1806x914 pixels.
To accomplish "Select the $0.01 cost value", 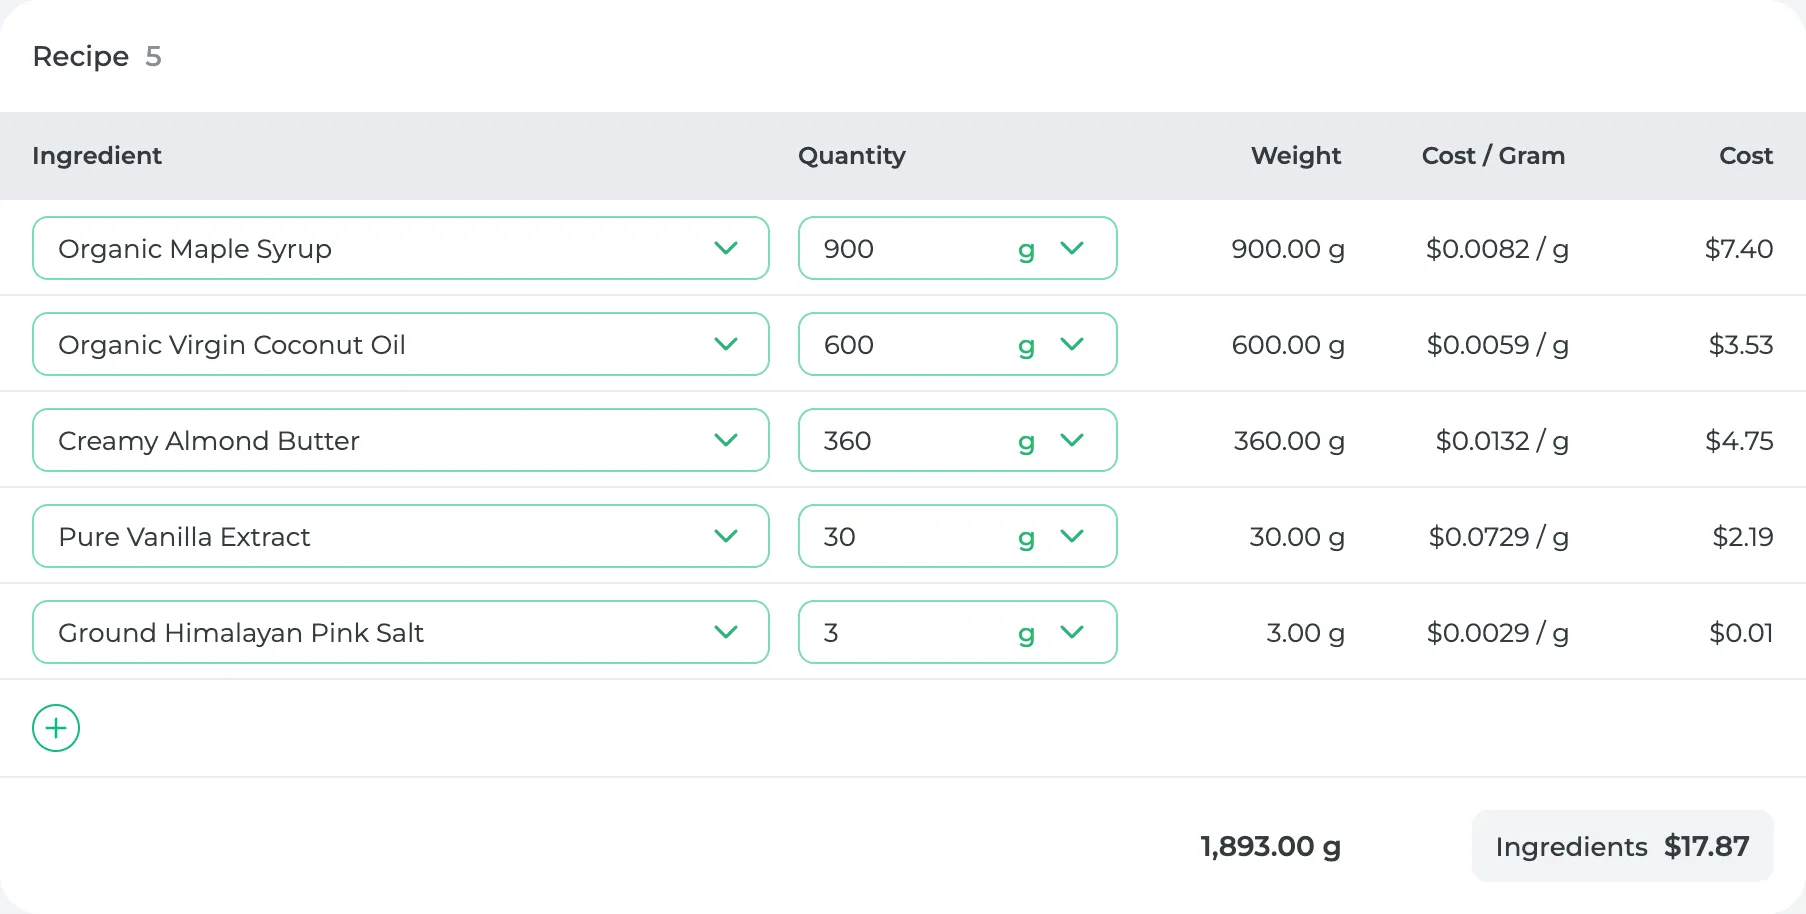I will 1741,632.
